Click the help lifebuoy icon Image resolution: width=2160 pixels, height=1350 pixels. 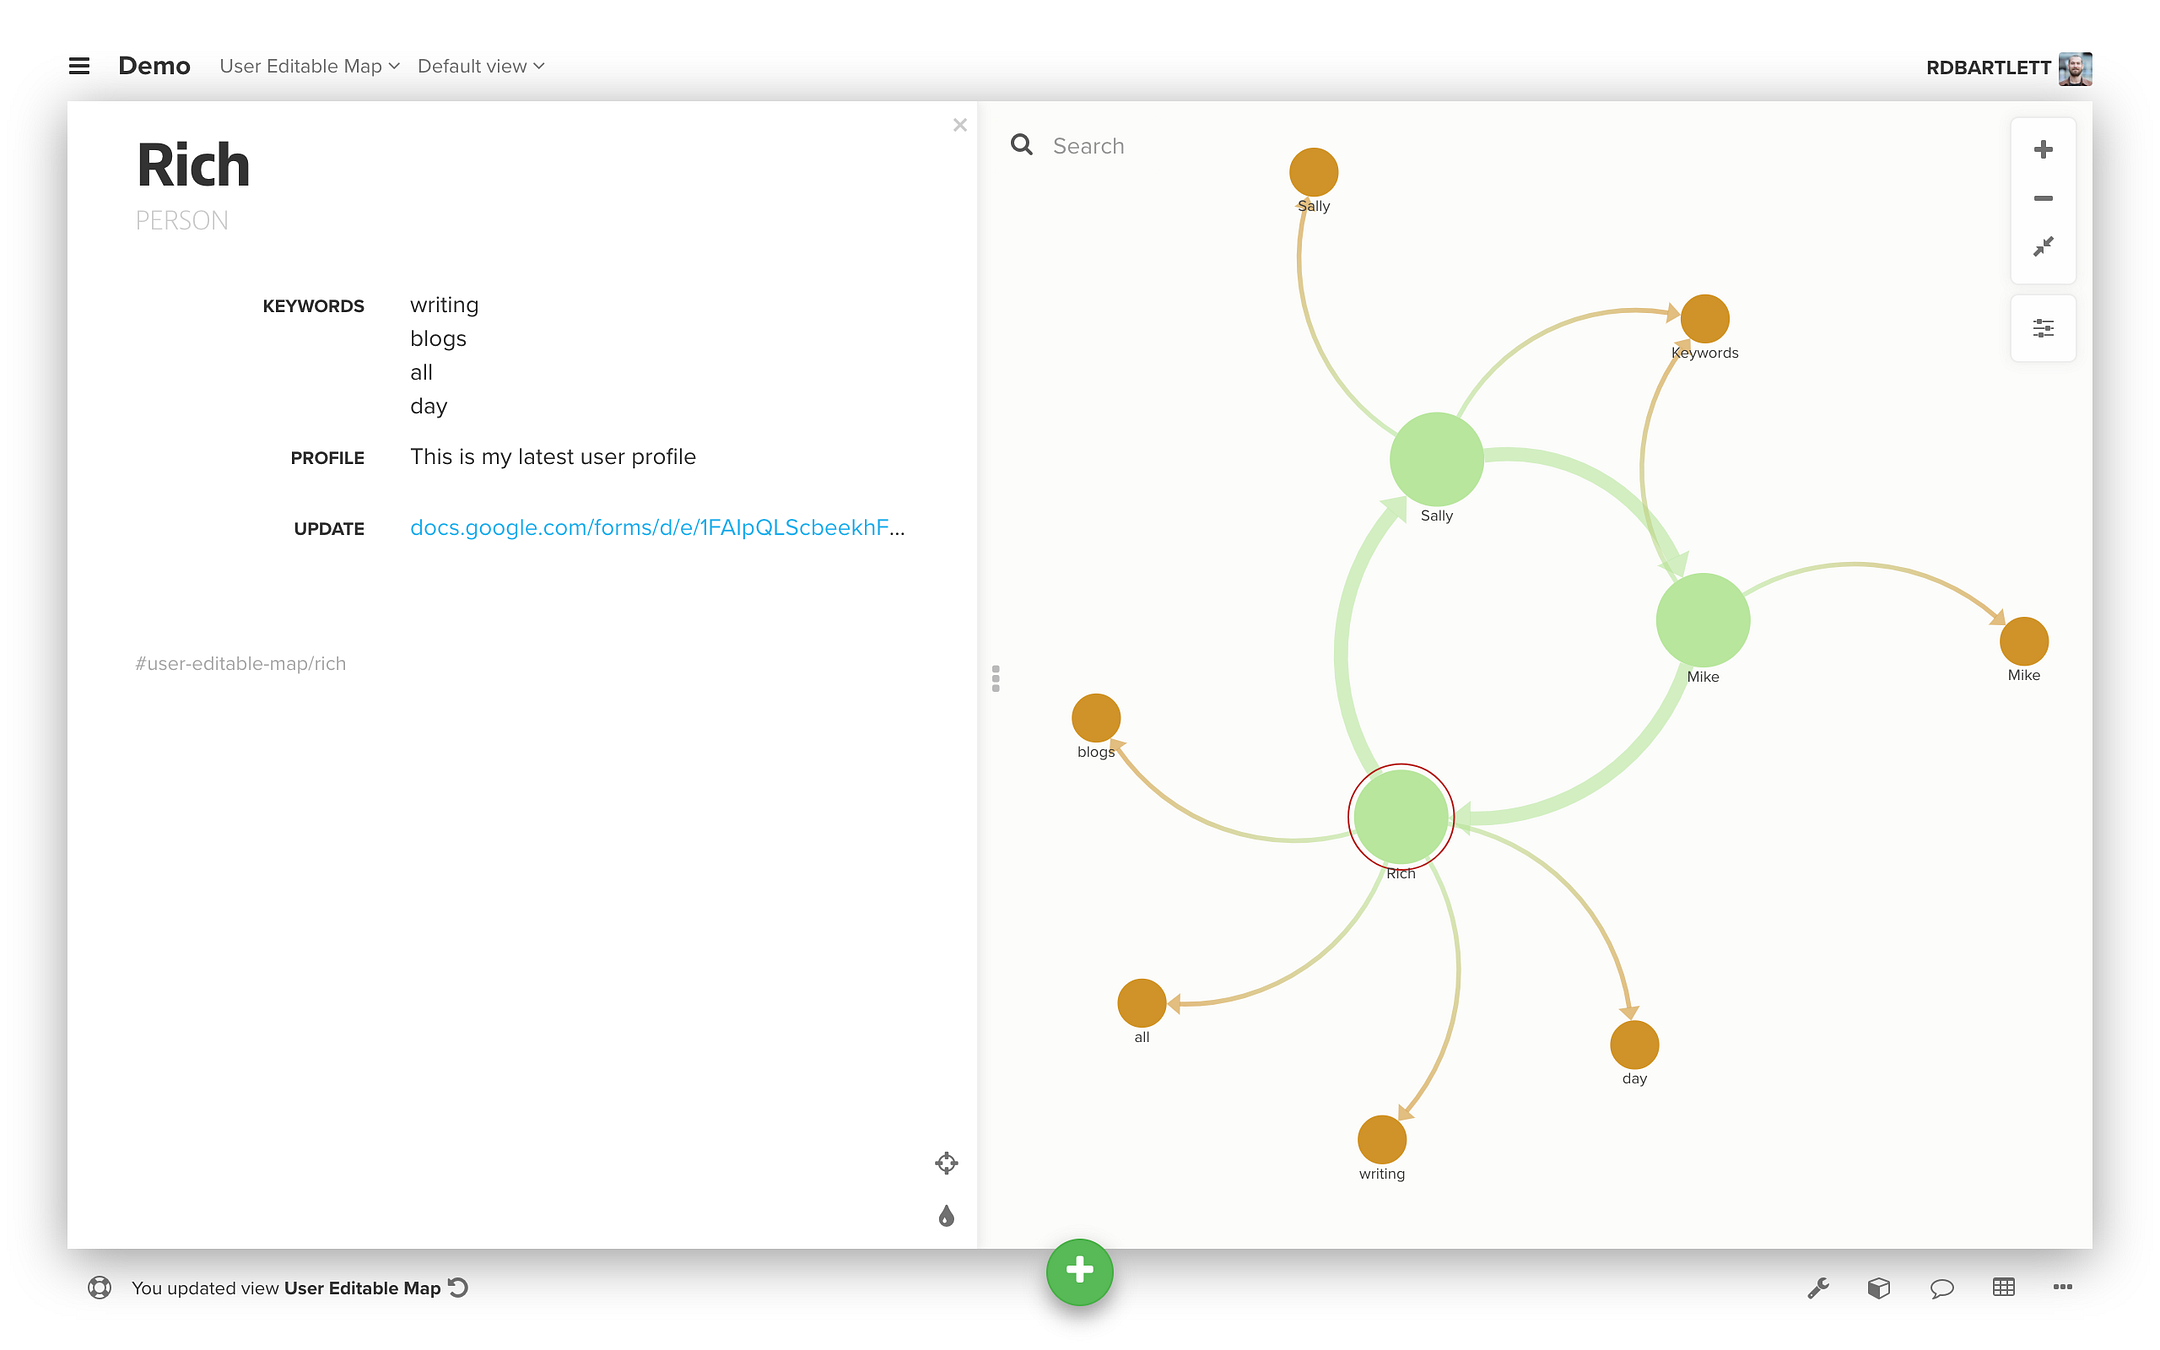point(99,1288)
